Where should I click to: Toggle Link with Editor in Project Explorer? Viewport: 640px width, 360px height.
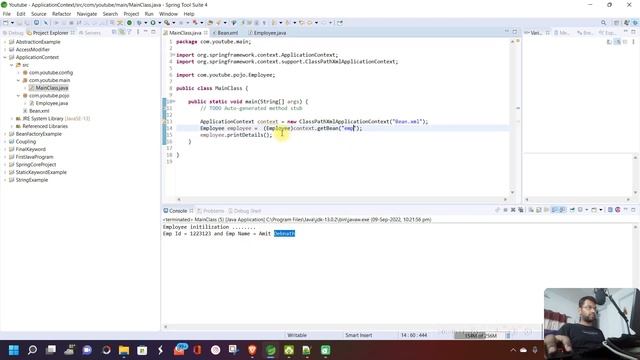[x=122, y=32]
